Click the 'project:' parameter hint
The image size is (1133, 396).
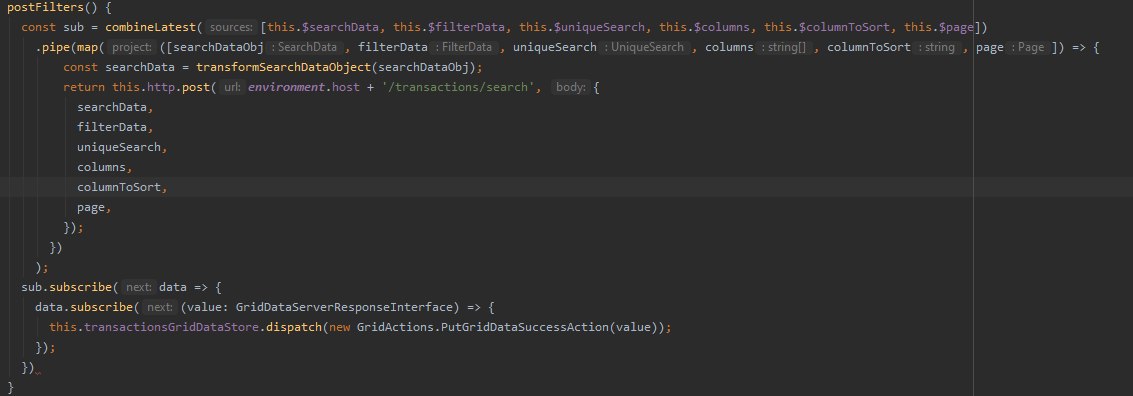click(x=132, y=48)
